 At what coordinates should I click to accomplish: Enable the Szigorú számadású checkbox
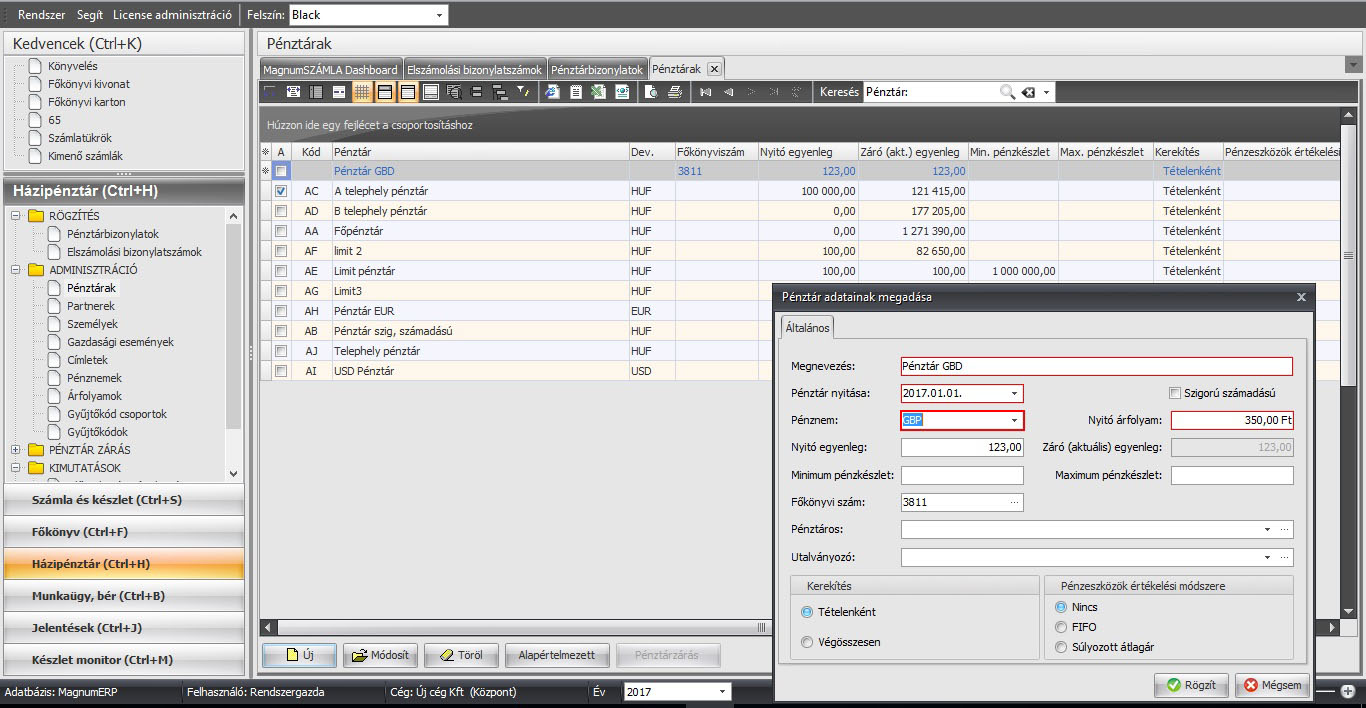click(x=1176, y=393)
